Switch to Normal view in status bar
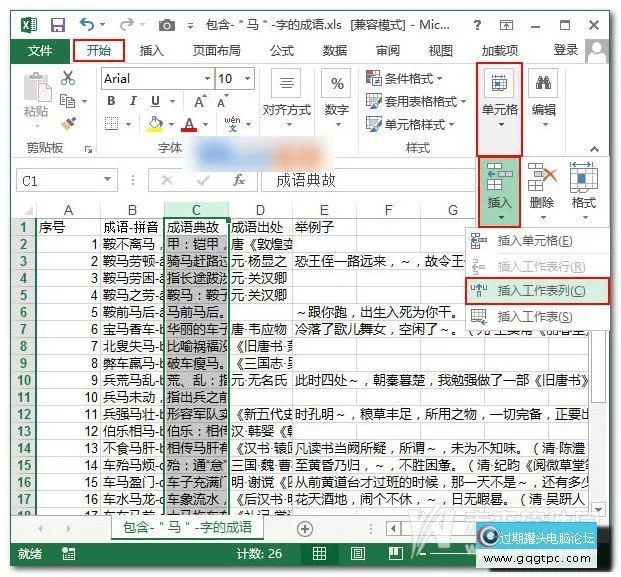This screenshot has height=577, width=621. 319,553
